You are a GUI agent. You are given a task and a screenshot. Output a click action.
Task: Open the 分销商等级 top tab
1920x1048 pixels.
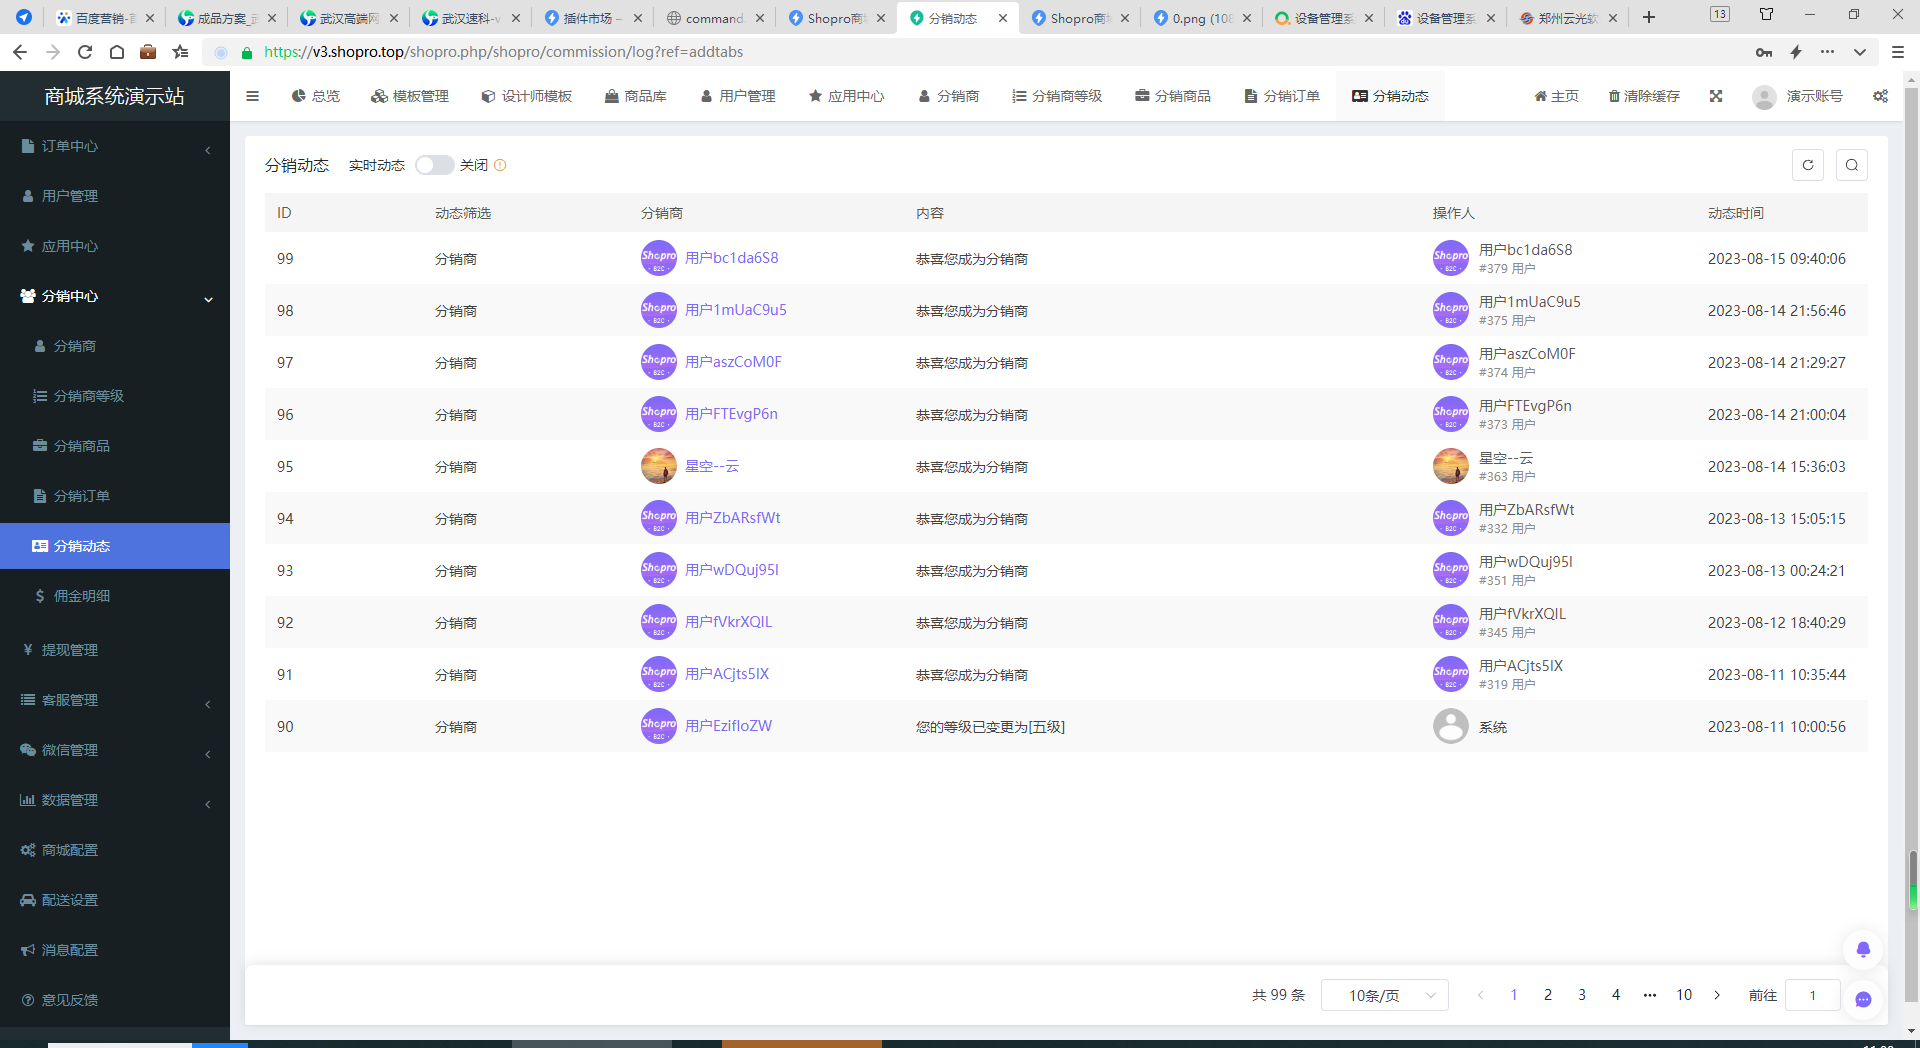tap(1057, 96)
